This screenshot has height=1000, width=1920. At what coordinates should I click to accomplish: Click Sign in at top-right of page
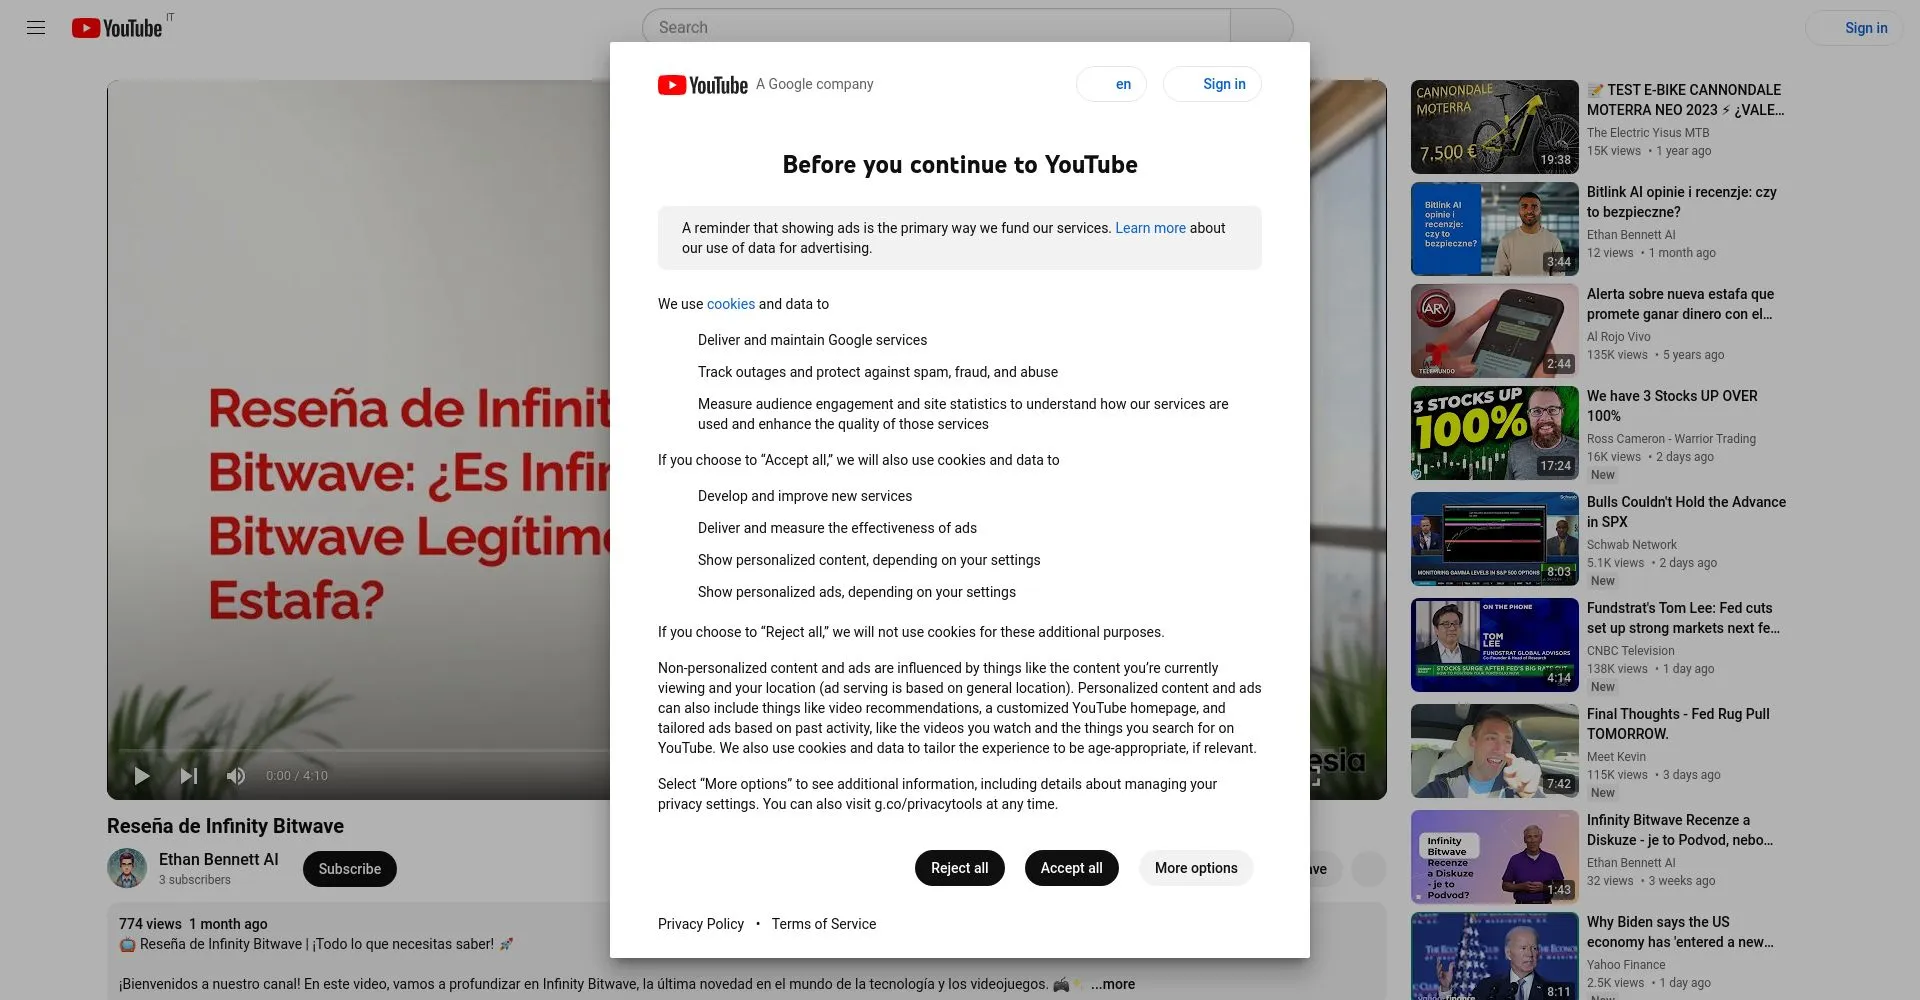[1855, 28]
